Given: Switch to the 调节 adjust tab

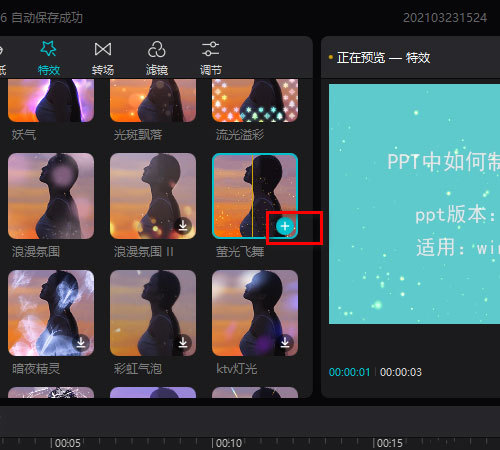Looking at the screenshot, I should (210, 58).
